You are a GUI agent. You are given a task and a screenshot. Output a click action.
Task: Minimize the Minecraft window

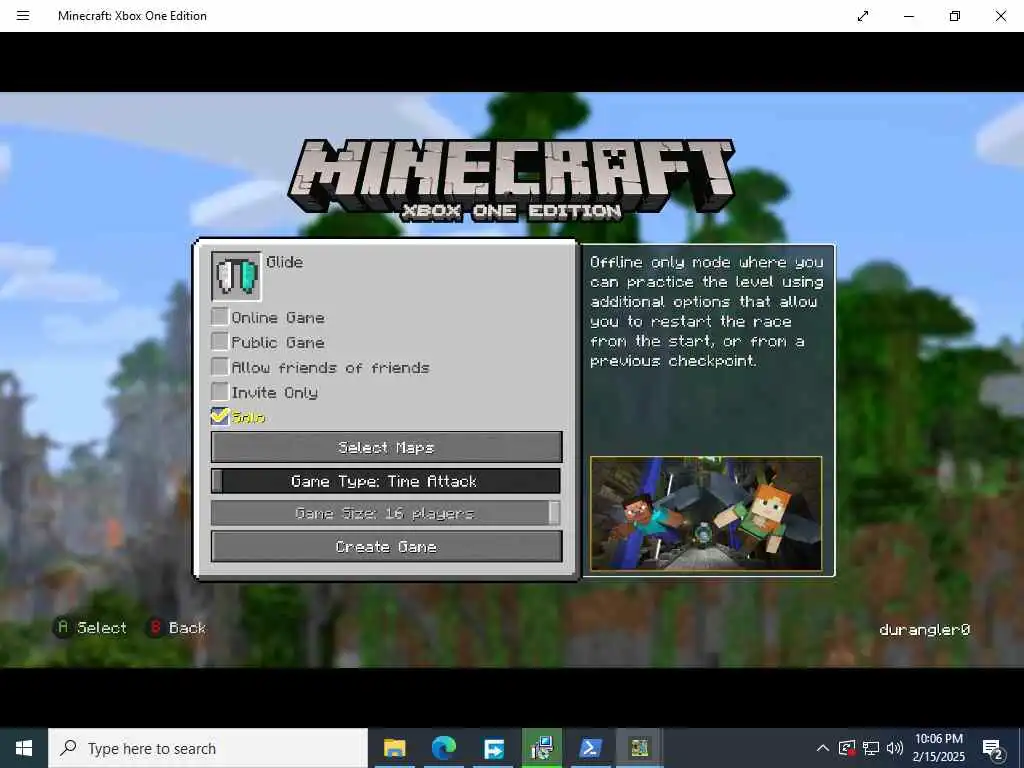[x=908, y=16]
